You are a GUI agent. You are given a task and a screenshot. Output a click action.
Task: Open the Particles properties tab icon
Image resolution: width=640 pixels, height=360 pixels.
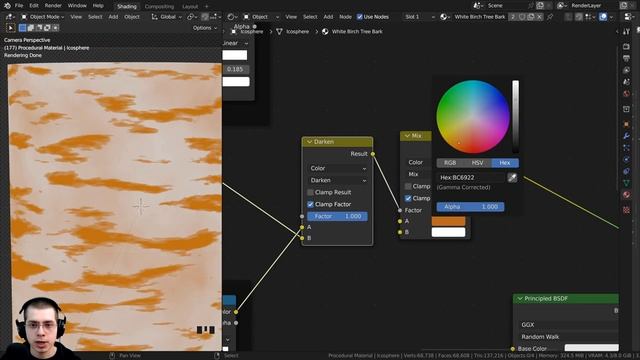tap(627, 148)
